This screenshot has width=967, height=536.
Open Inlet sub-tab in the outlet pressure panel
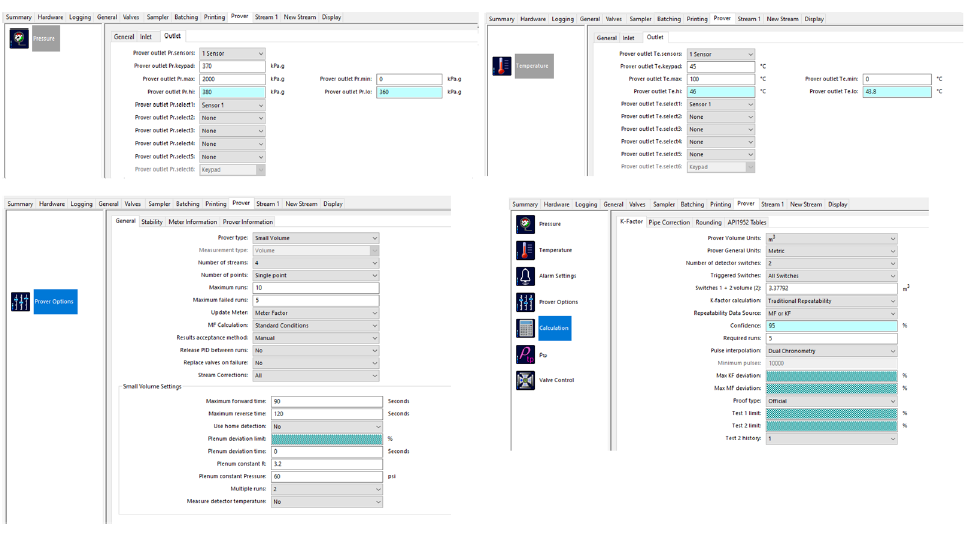click(x=146, y=37)
